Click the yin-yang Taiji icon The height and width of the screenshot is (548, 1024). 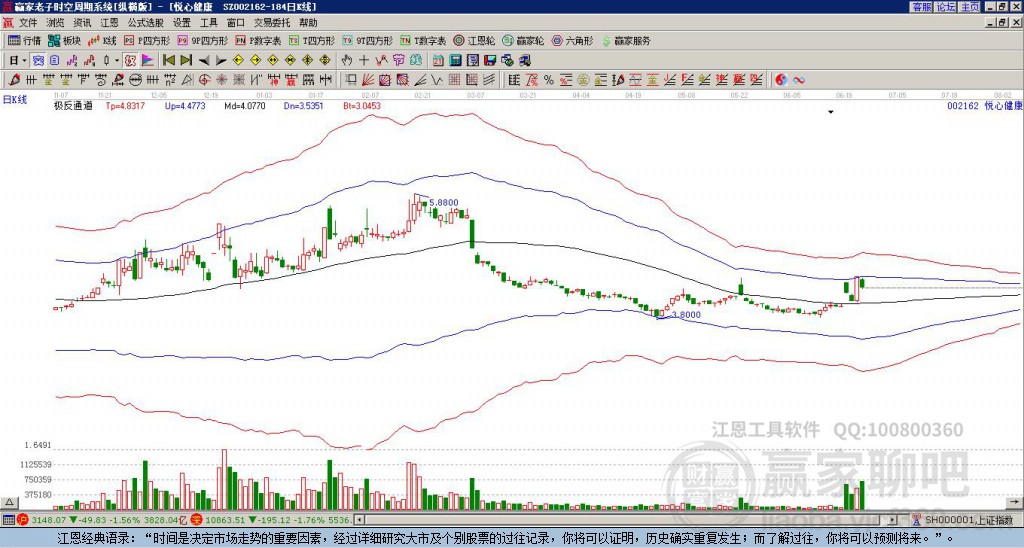pyautogui.click(x=781, y=80)
